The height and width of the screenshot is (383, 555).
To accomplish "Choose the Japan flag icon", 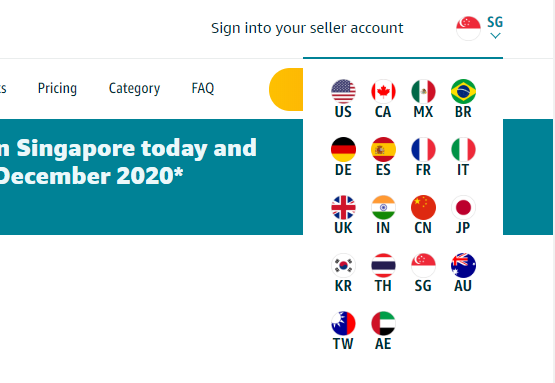I will coord(463,207).
